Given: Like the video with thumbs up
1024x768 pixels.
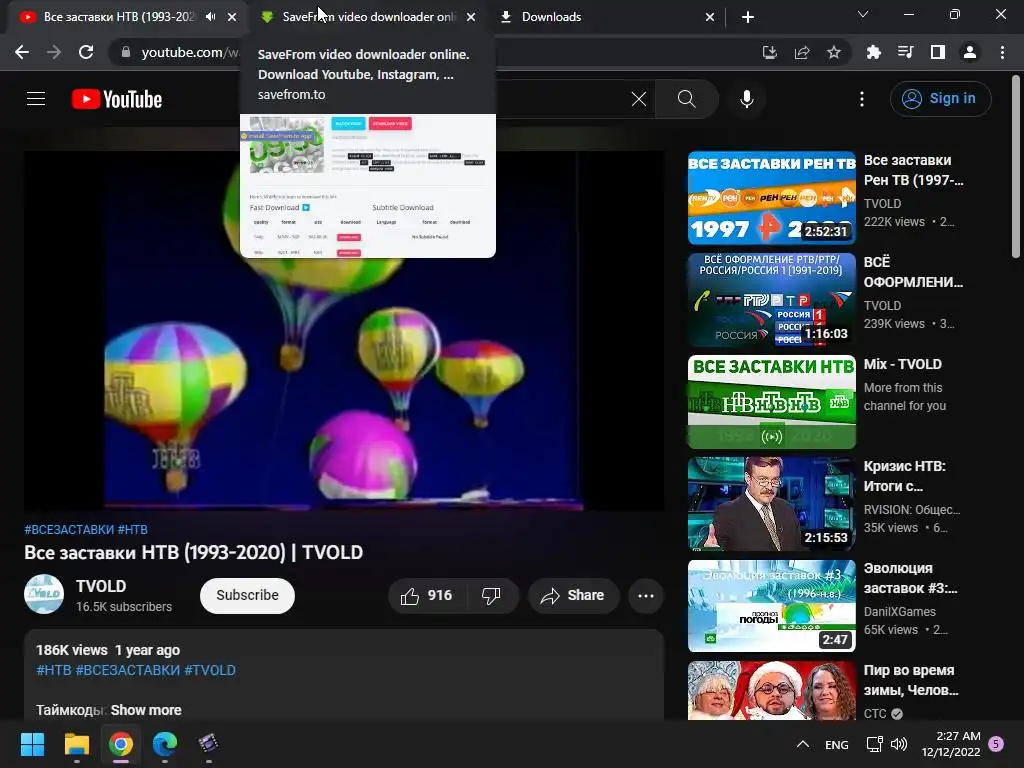Looking at the screenshot, I should (x=427, y=596).
